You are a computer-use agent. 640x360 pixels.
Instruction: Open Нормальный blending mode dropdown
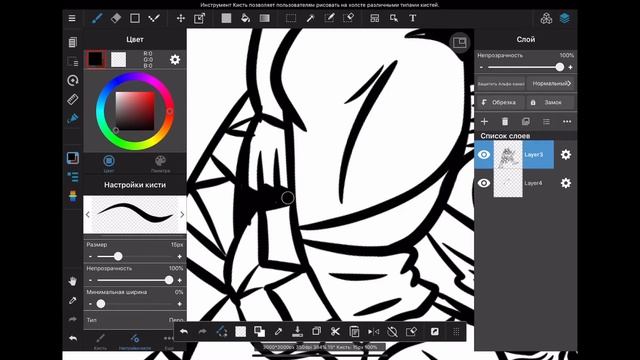(x=551, y=84)
